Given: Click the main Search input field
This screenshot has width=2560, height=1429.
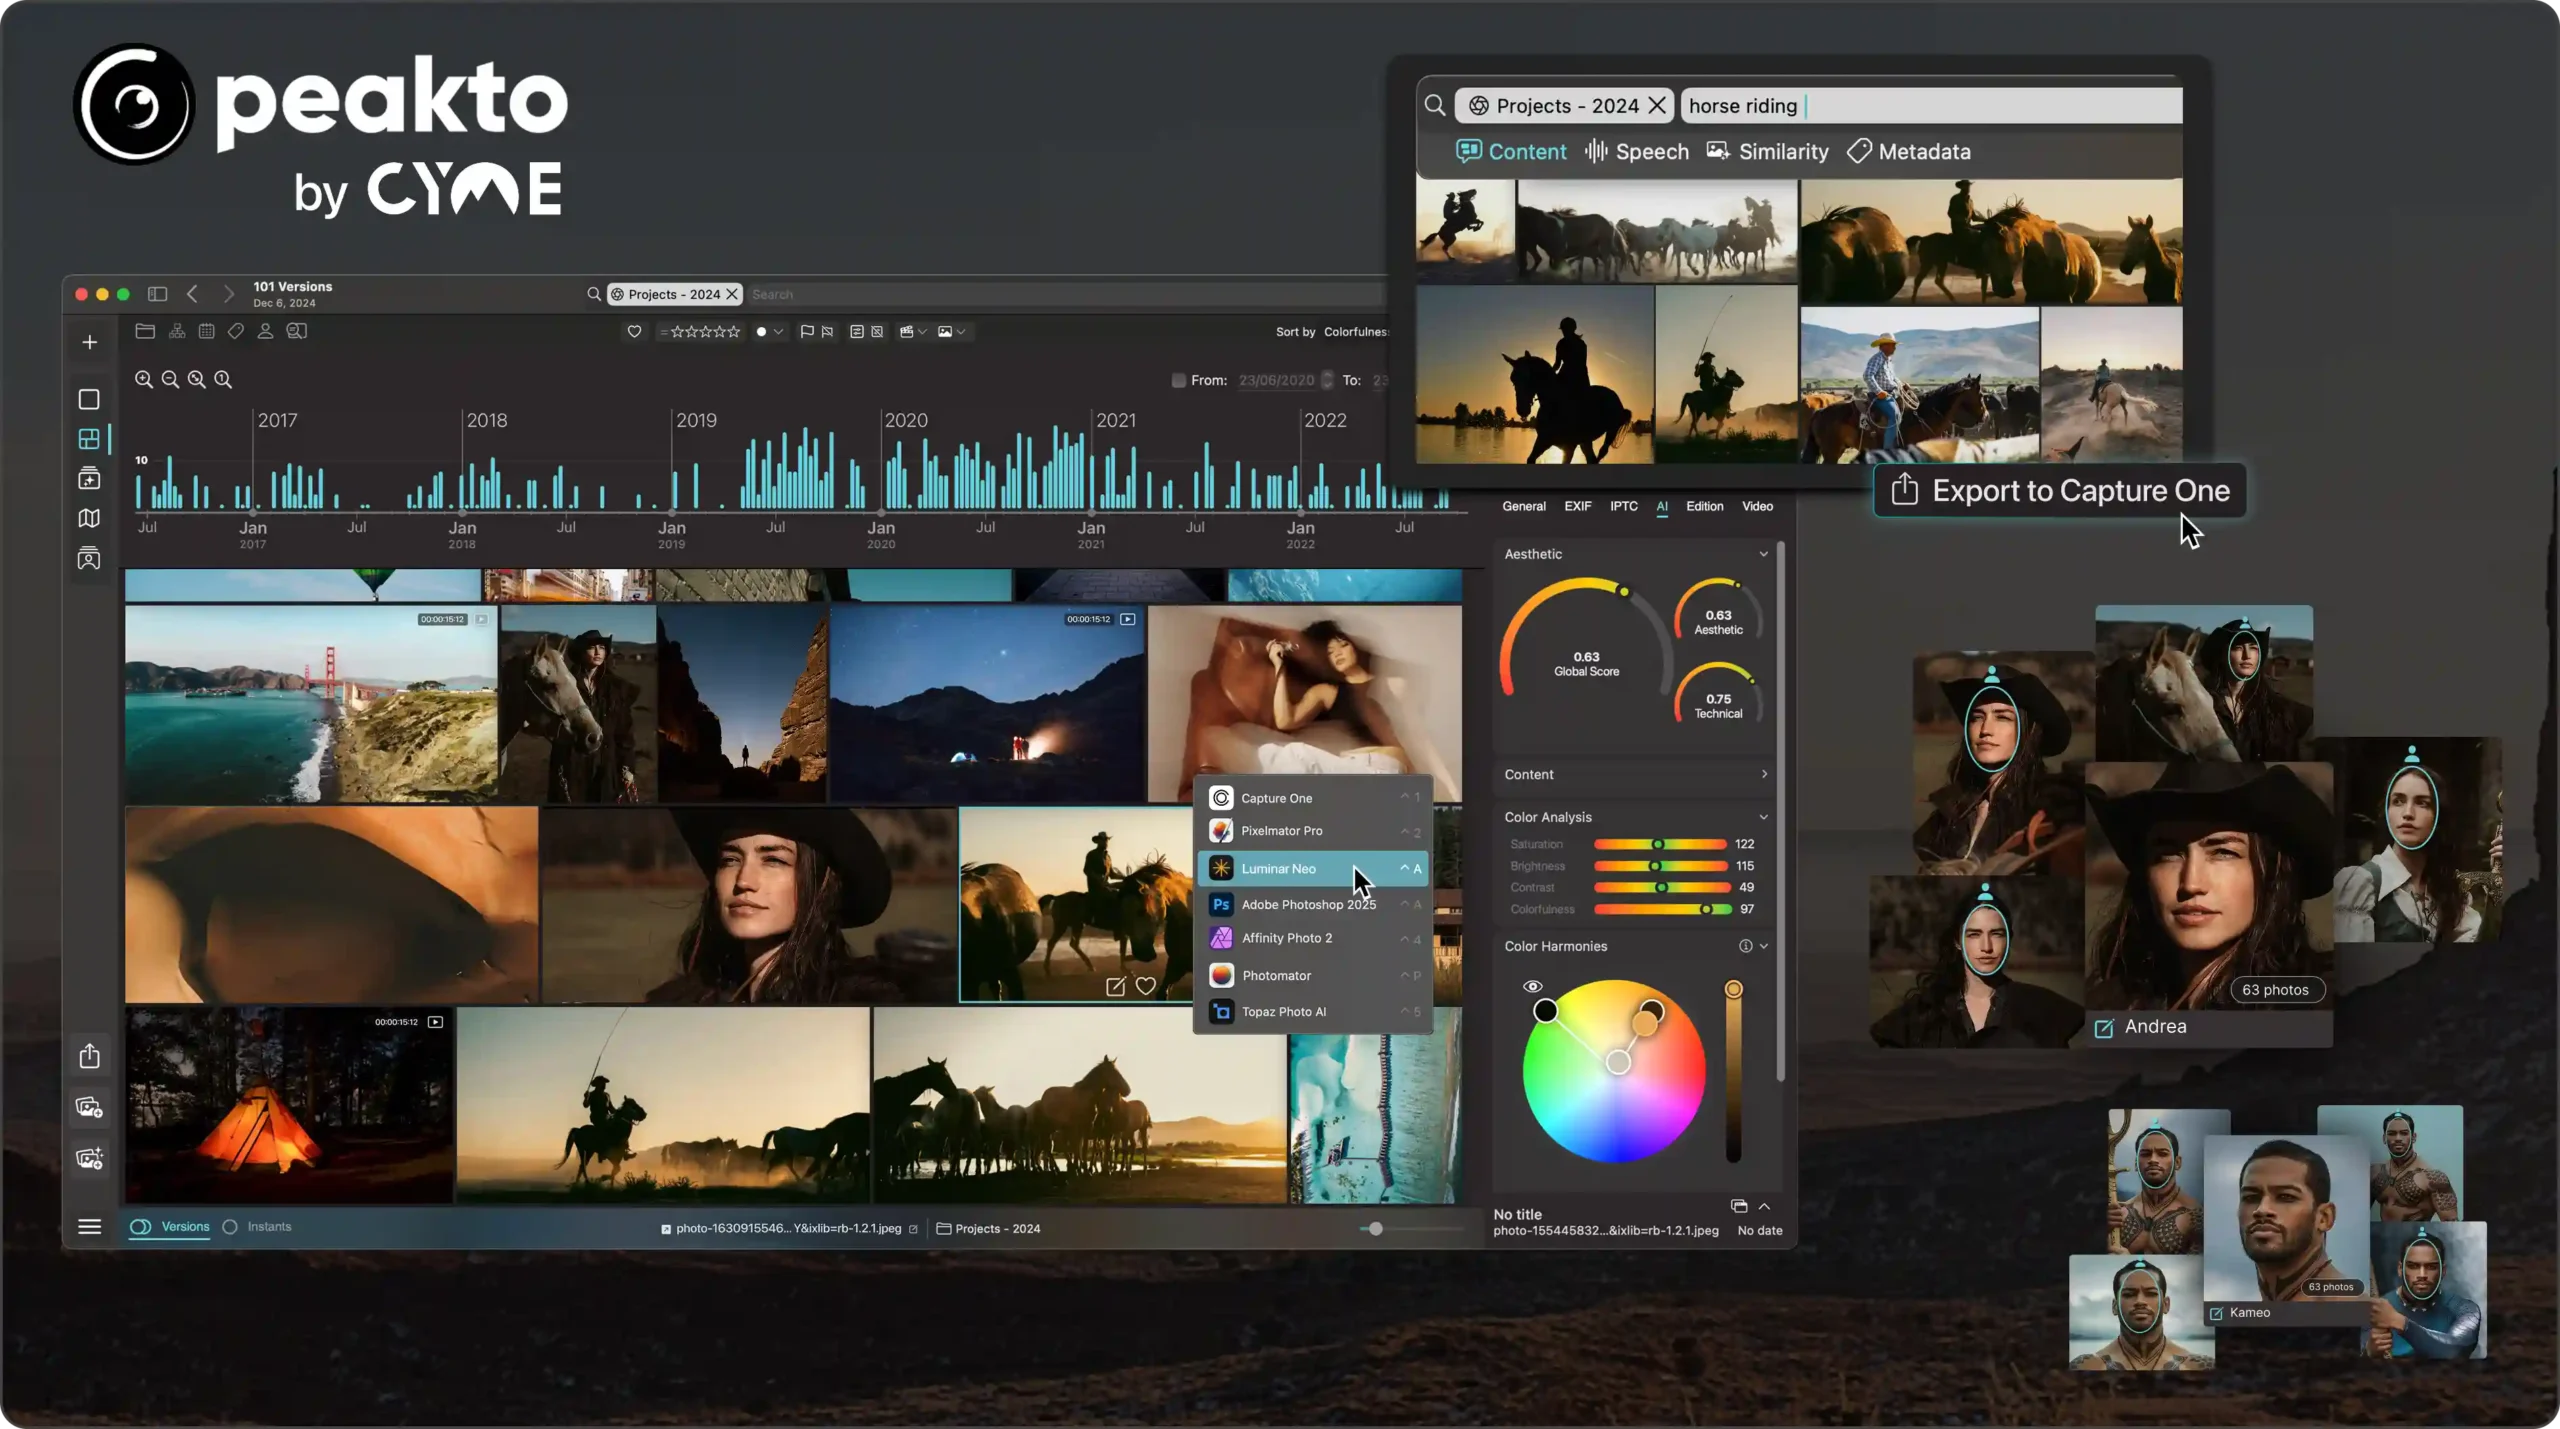Looking at the screenshot, I should (x=1067, y=294).
